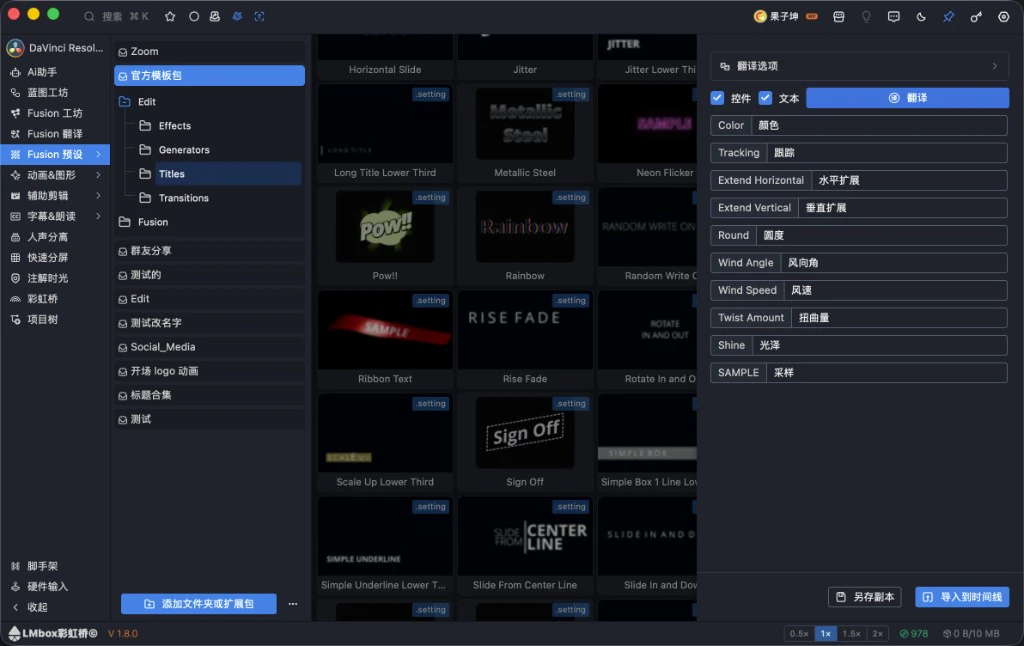1024x646 pixels.
Task: Click the search box in top bar
Action: [116, 16]
